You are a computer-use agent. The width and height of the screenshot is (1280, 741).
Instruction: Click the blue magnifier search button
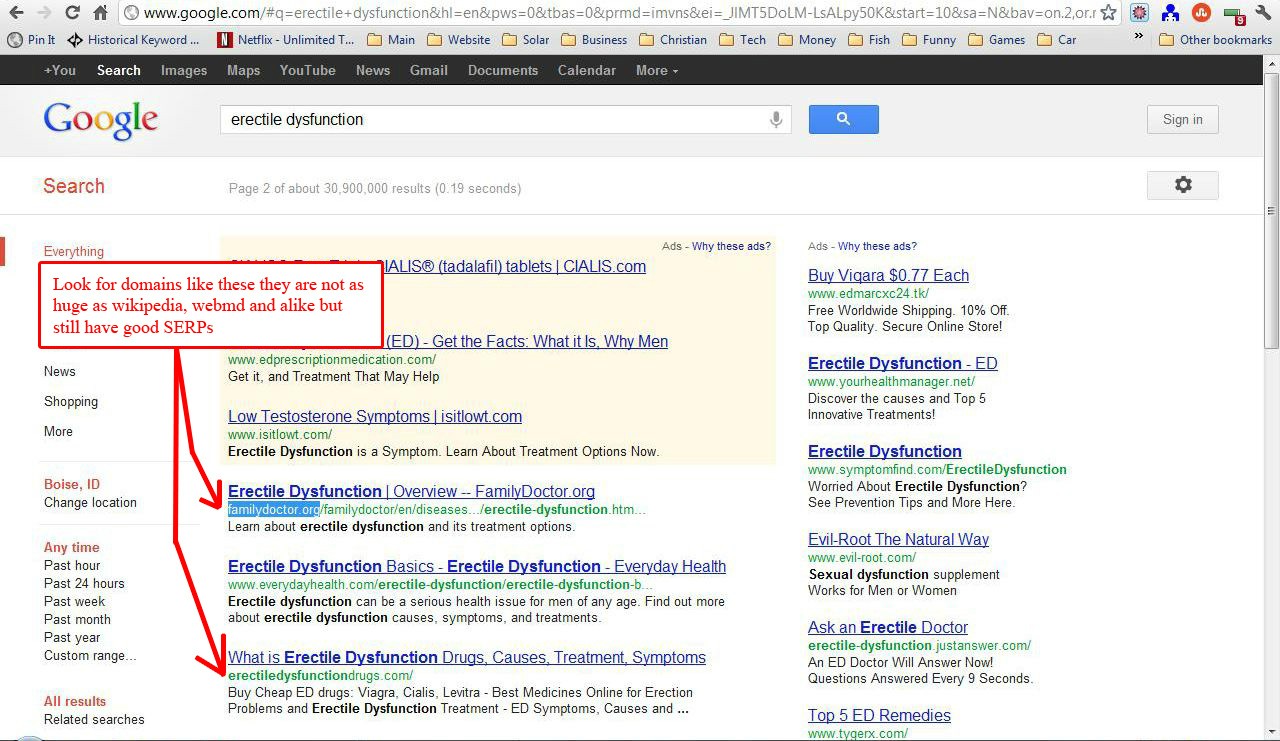point(843,119)
